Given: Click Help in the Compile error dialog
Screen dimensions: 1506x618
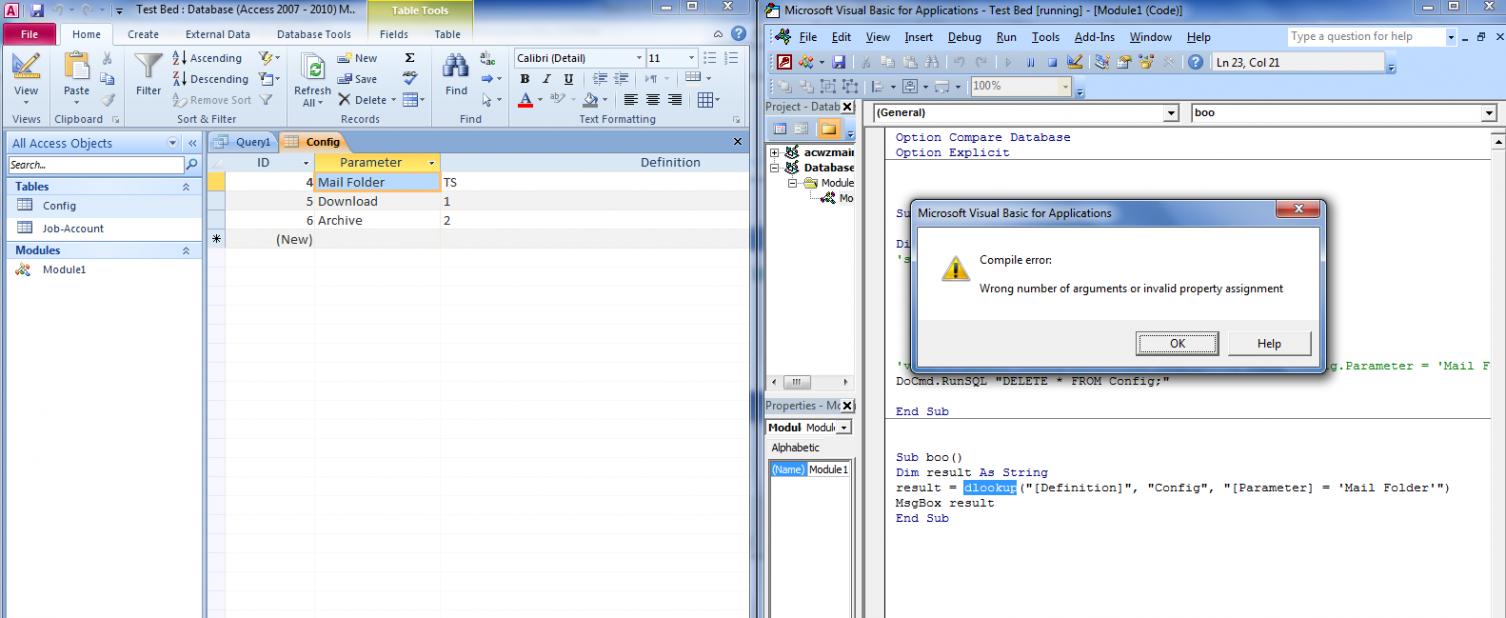Looking at the screenshot, I should point(1269,343).
